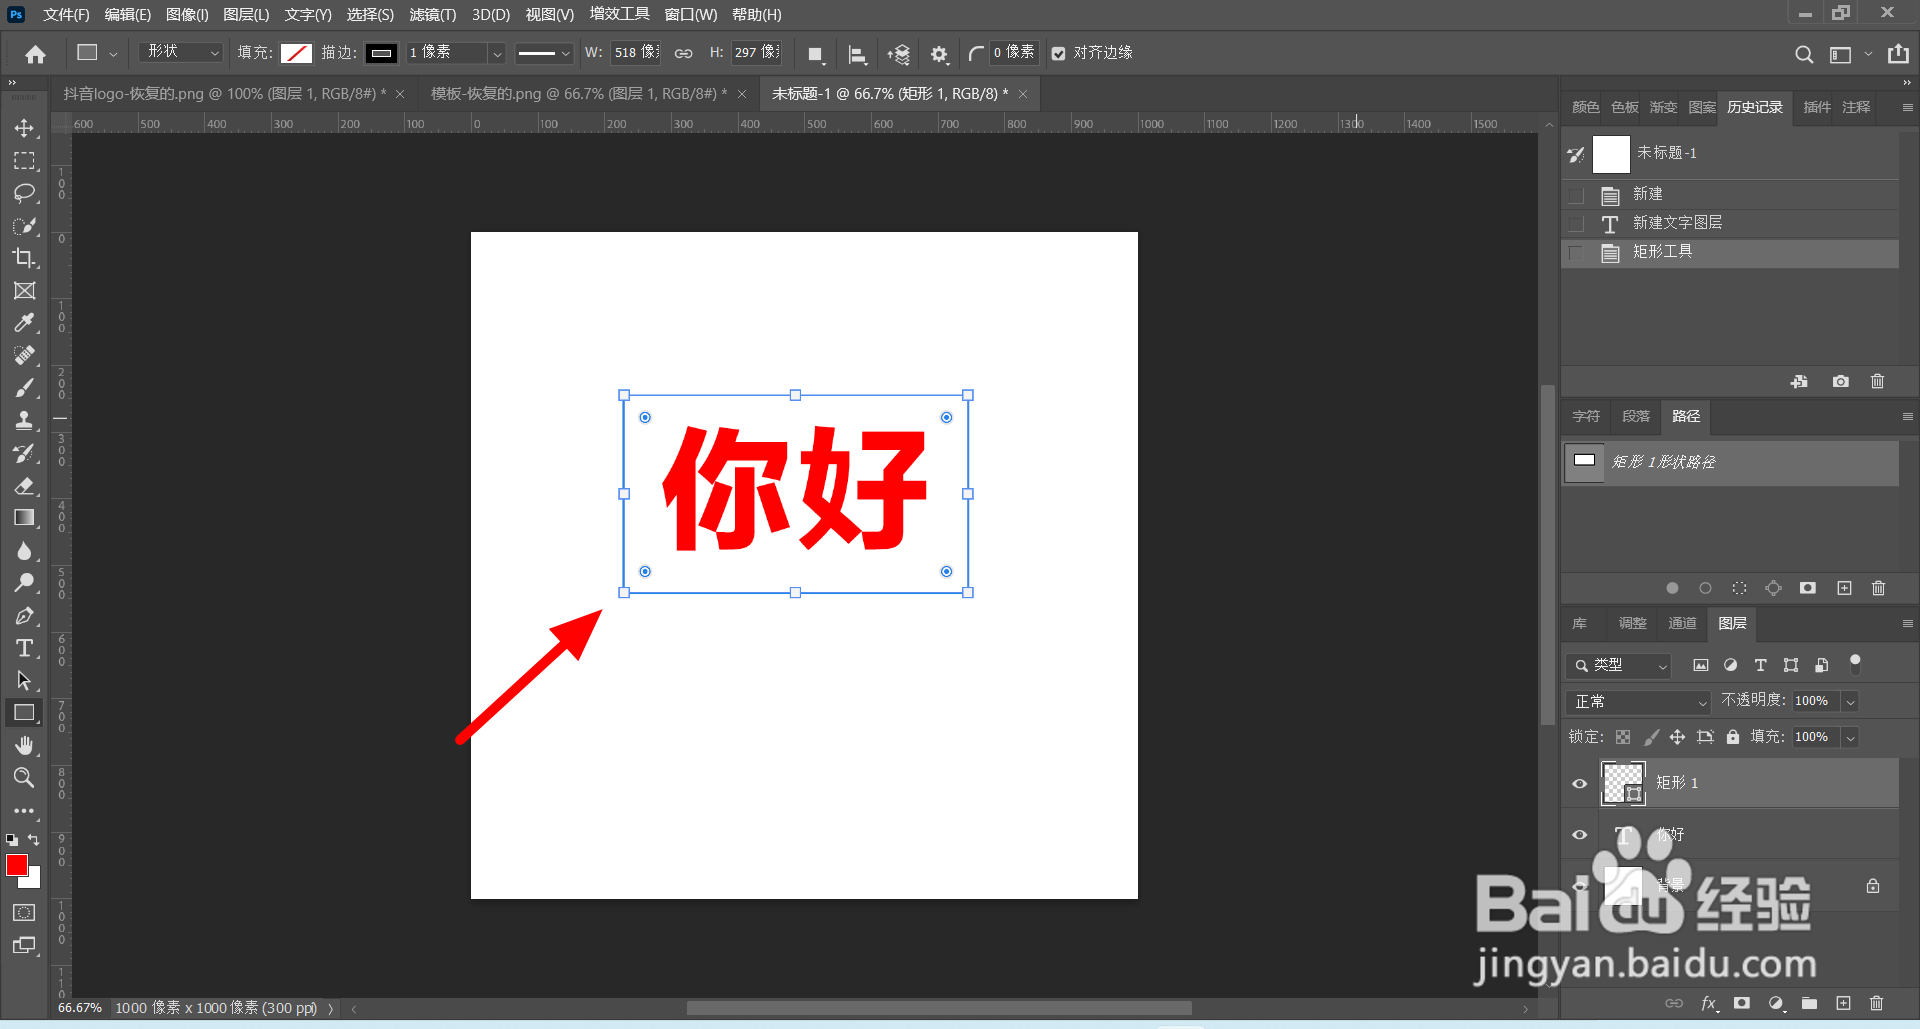Toggle the 对齐边缘 checkbox
1920x1029 pixels.
point(1058,53)
